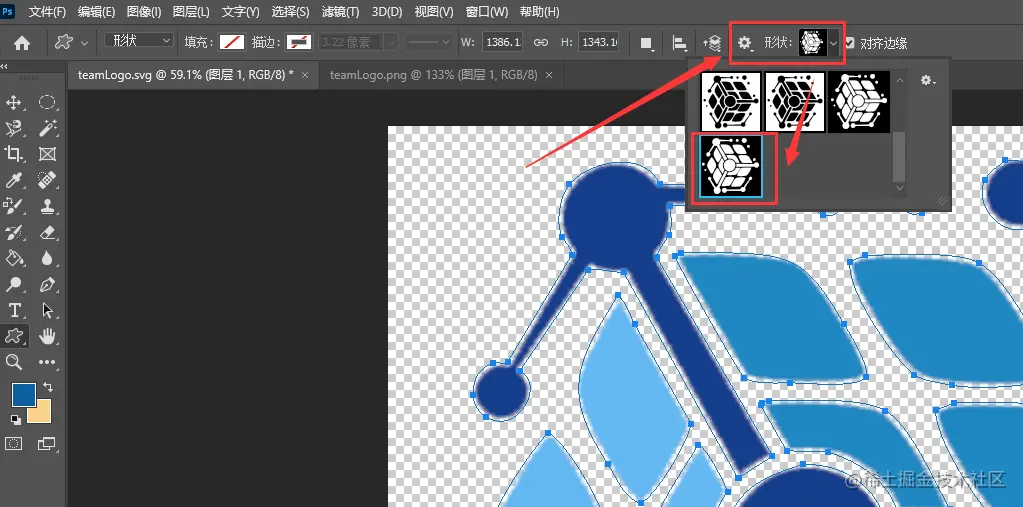
Task: Change screen mode at toolbar bottom
Action: pyautogui.click(x=47, y=444)
